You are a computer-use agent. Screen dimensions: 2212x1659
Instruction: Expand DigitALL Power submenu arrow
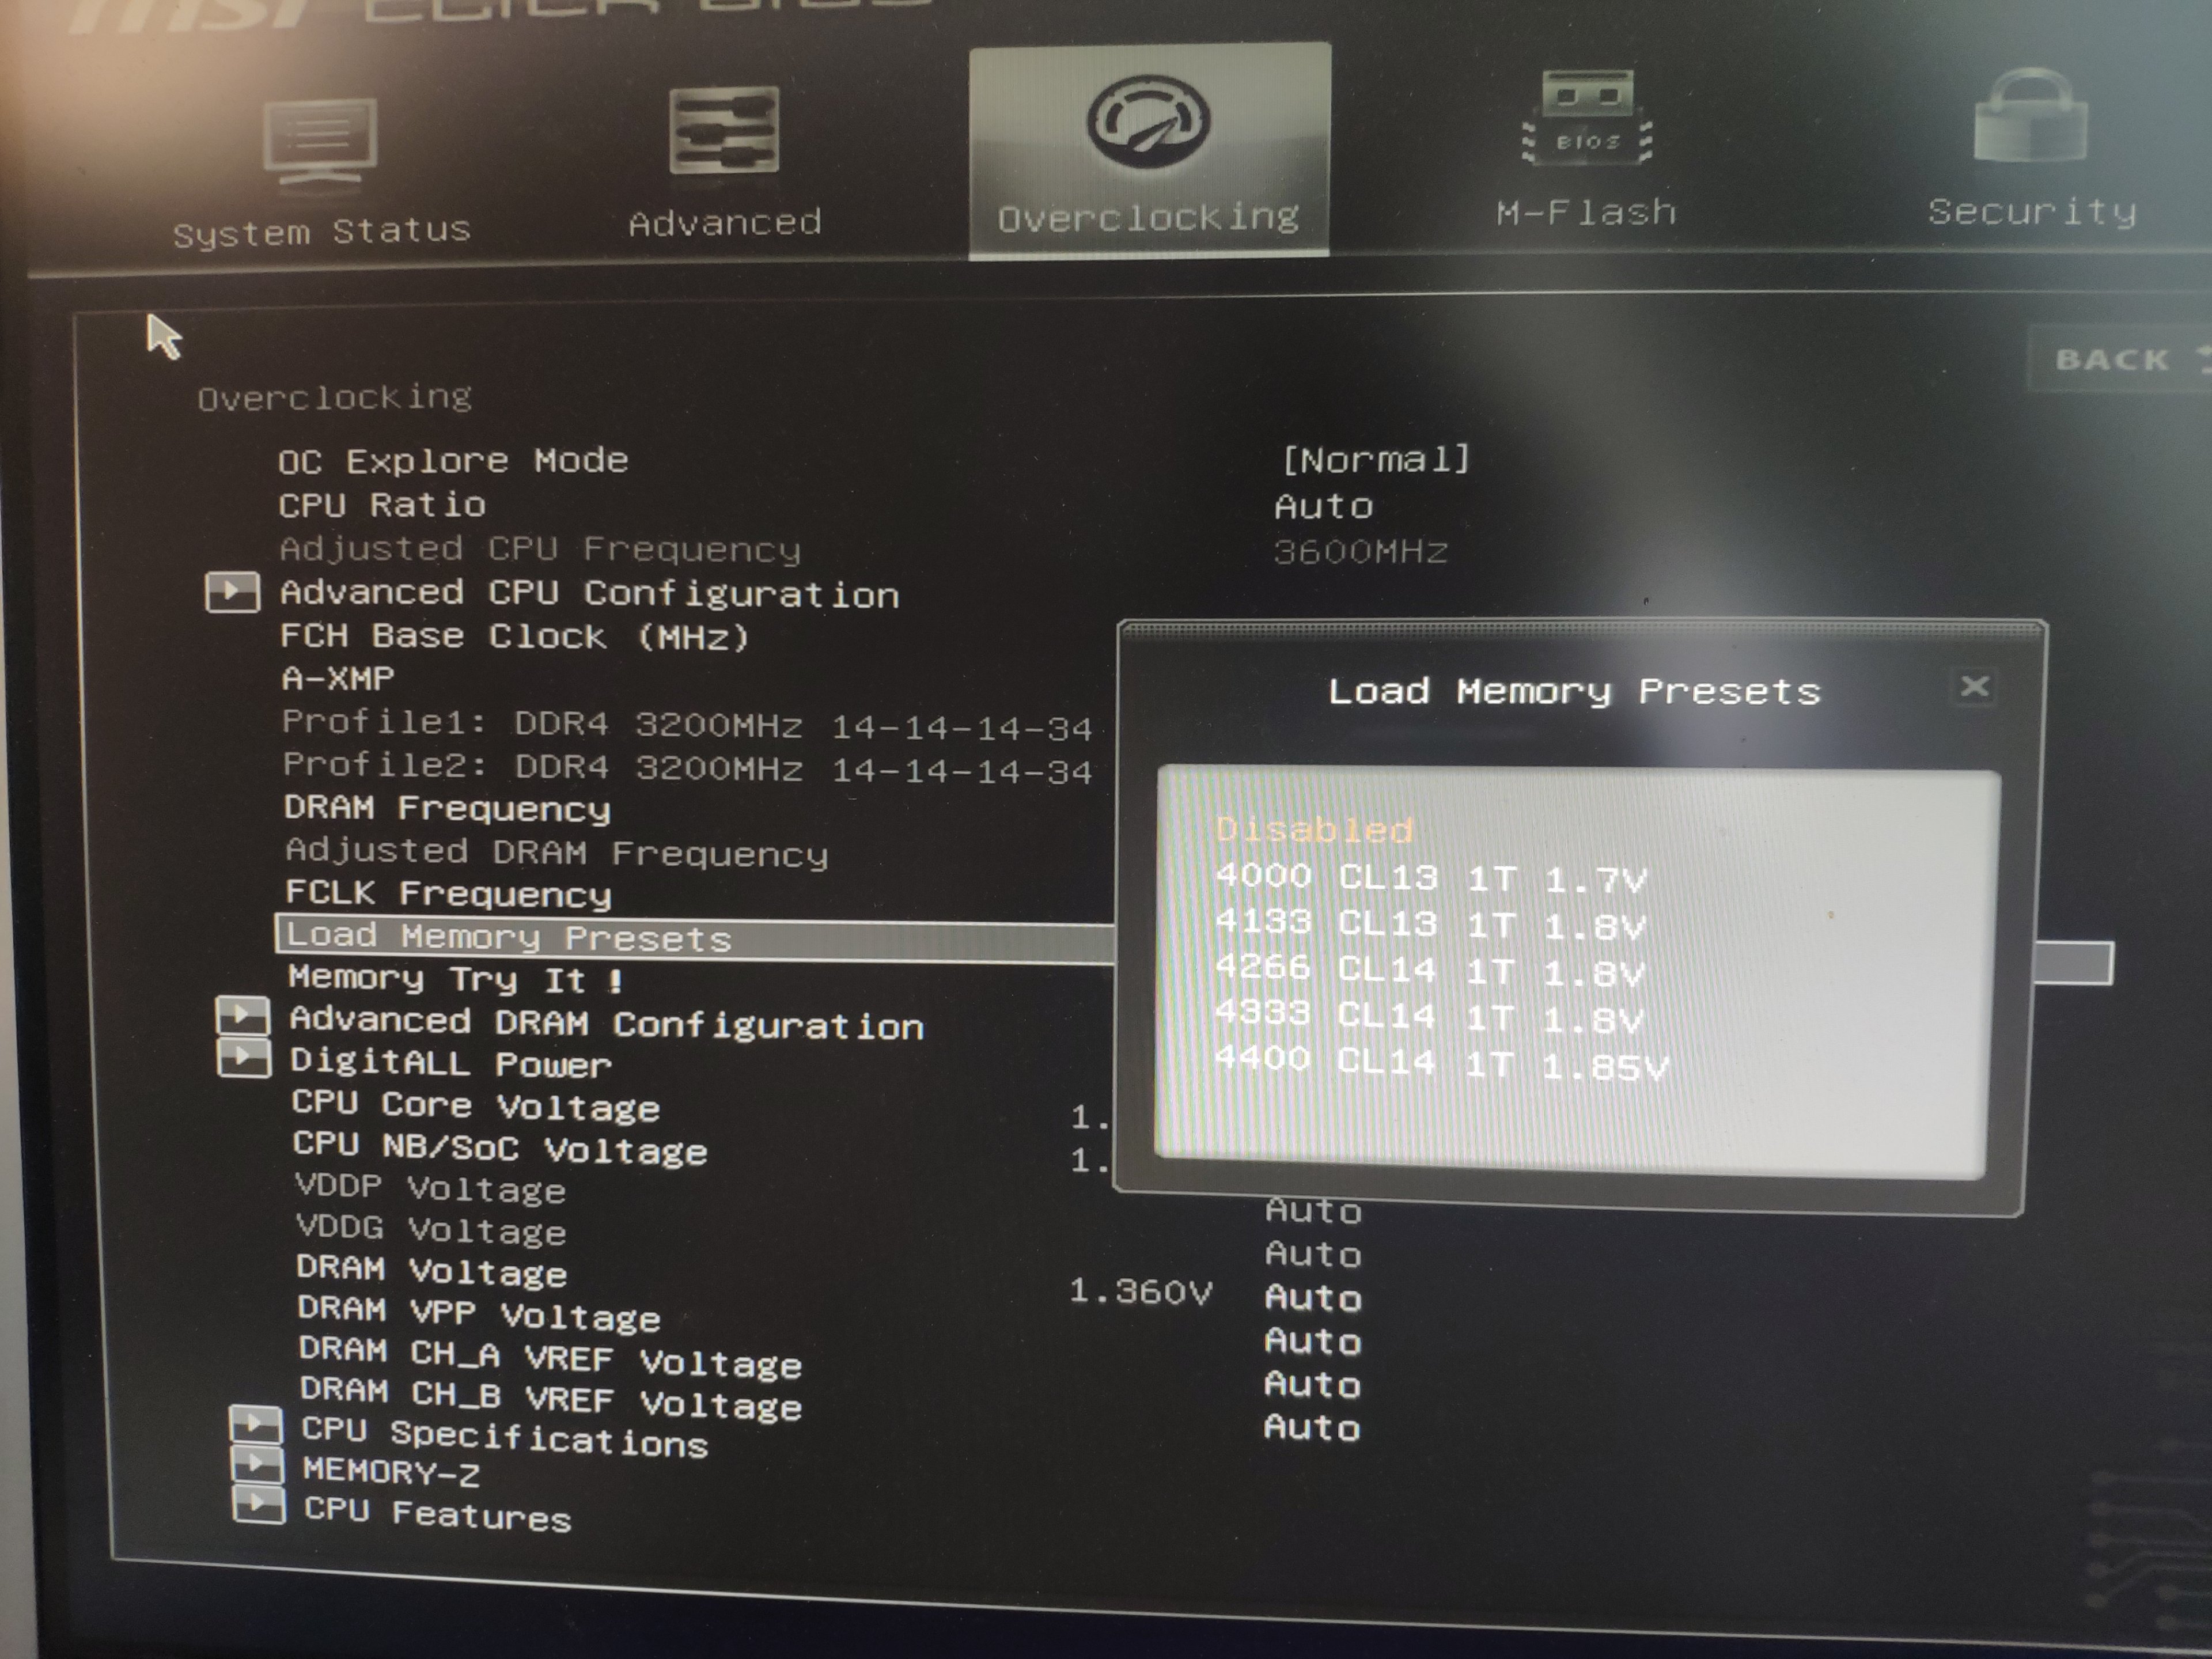pyautogui.click(x=244, y=1059)
